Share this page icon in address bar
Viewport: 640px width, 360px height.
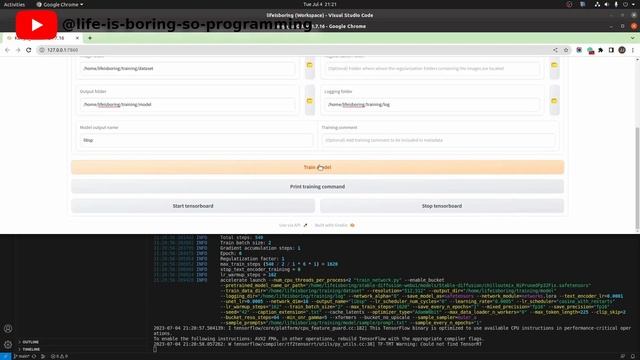coord(555,50)
